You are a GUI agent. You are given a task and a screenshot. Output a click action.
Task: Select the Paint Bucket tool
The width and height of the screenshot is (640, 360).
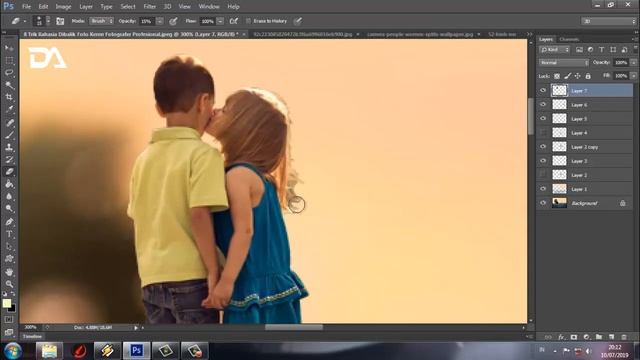[x=9, y=184]
